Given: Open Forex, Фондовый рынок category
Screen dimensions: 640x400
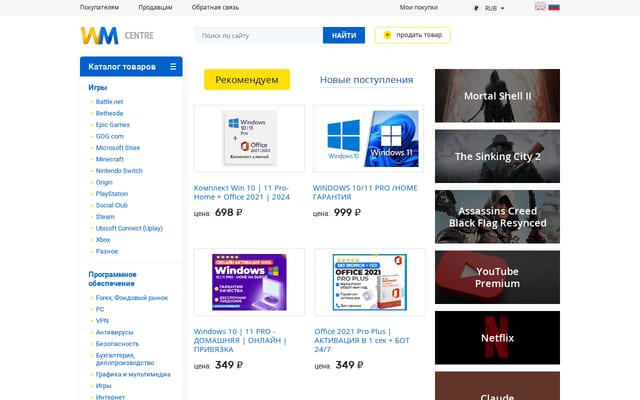Looking at the screenshot, I should pos(132,298).
